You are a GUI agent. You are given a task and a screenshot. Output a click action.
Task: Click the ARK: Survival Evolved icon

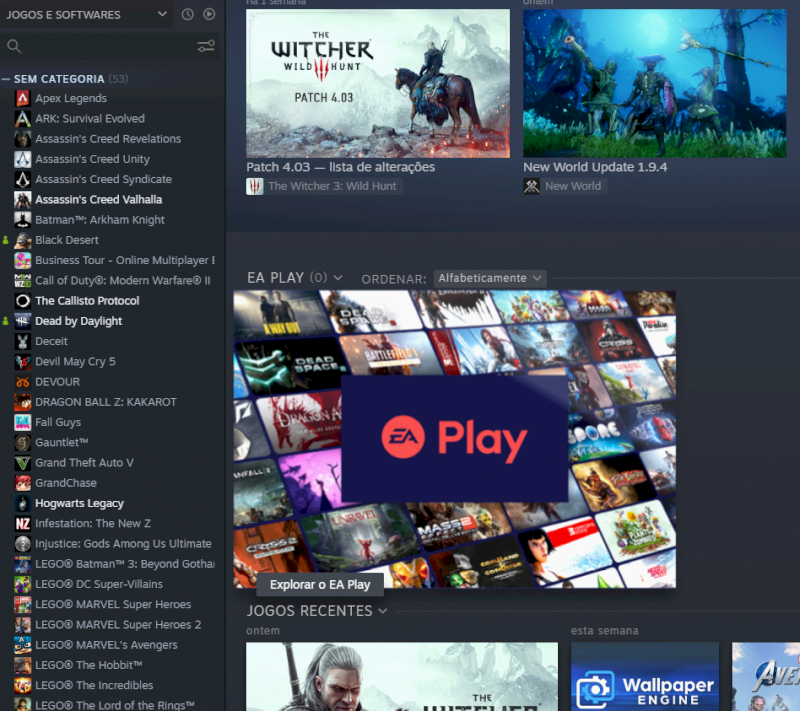coord(22,118)
